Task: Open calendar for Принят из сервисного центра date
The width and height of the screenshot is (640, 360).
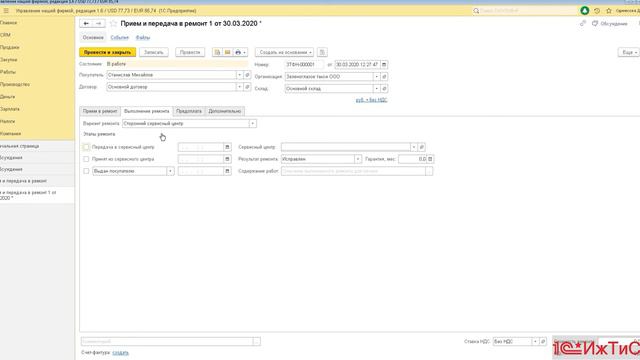Action: [227, 159]
